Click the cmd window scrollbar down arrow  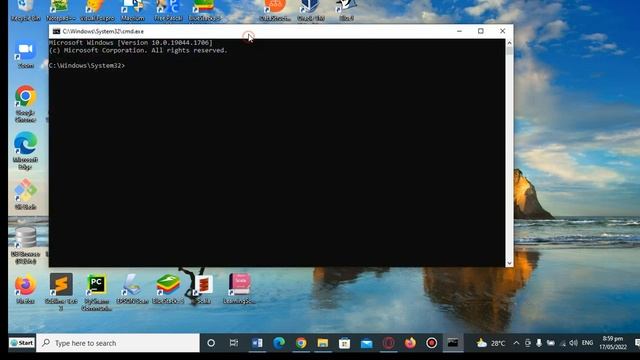[509, 263]
